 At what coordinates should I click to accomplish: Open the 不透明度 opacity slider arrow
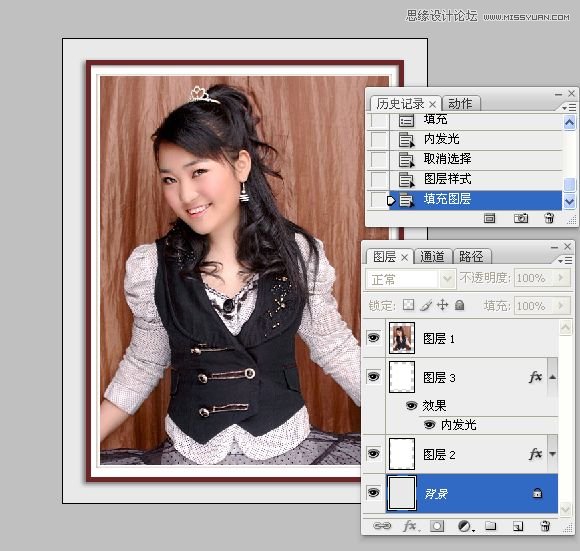coord(562,277)
